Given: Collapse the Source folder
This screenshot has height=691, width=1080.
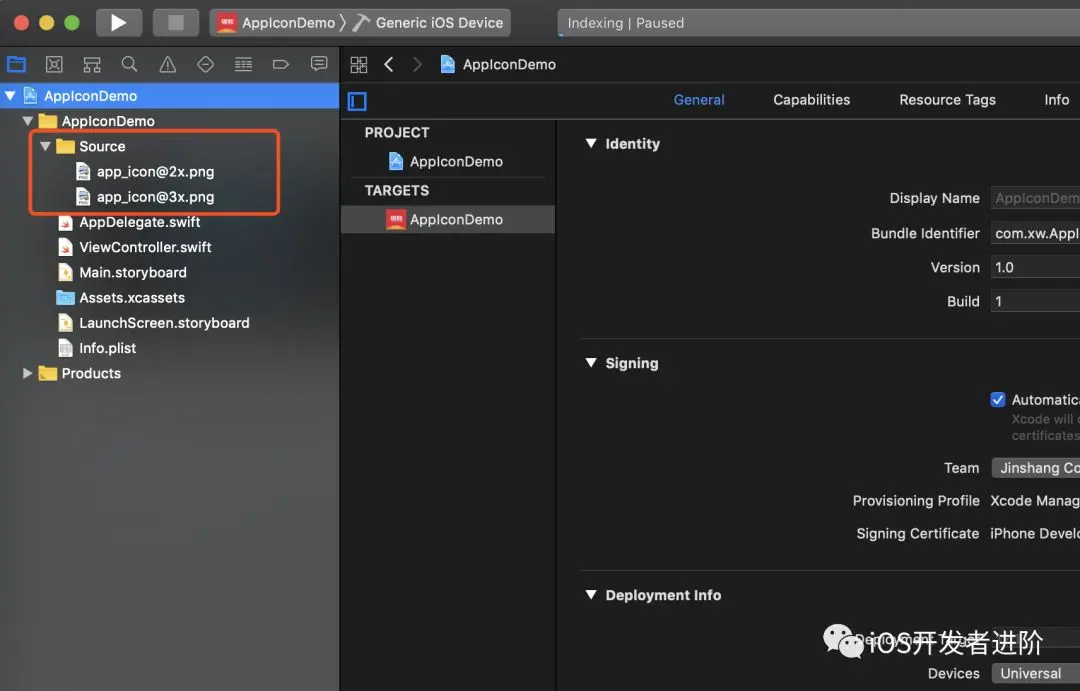Looking at the screenshot, I should click(x=45, y=146).
